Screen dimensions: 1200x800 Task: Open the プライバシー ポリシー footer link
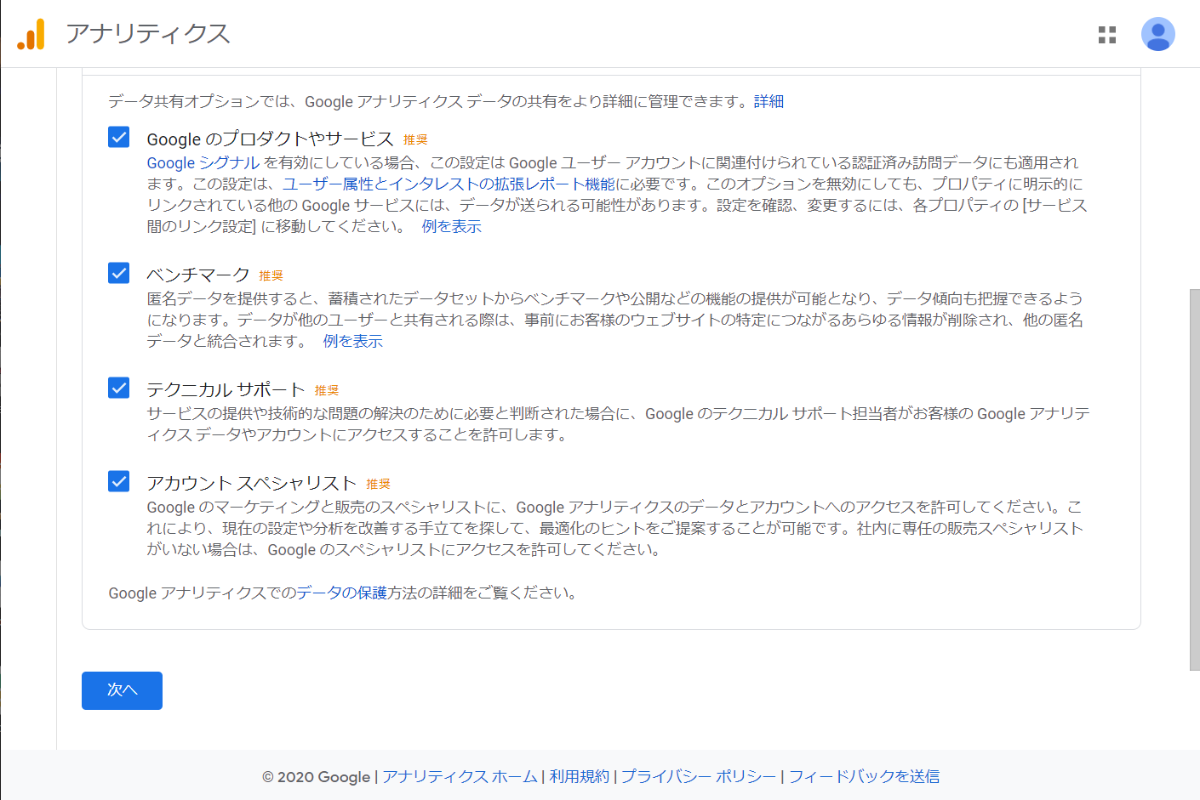click(x=698, y=776)
